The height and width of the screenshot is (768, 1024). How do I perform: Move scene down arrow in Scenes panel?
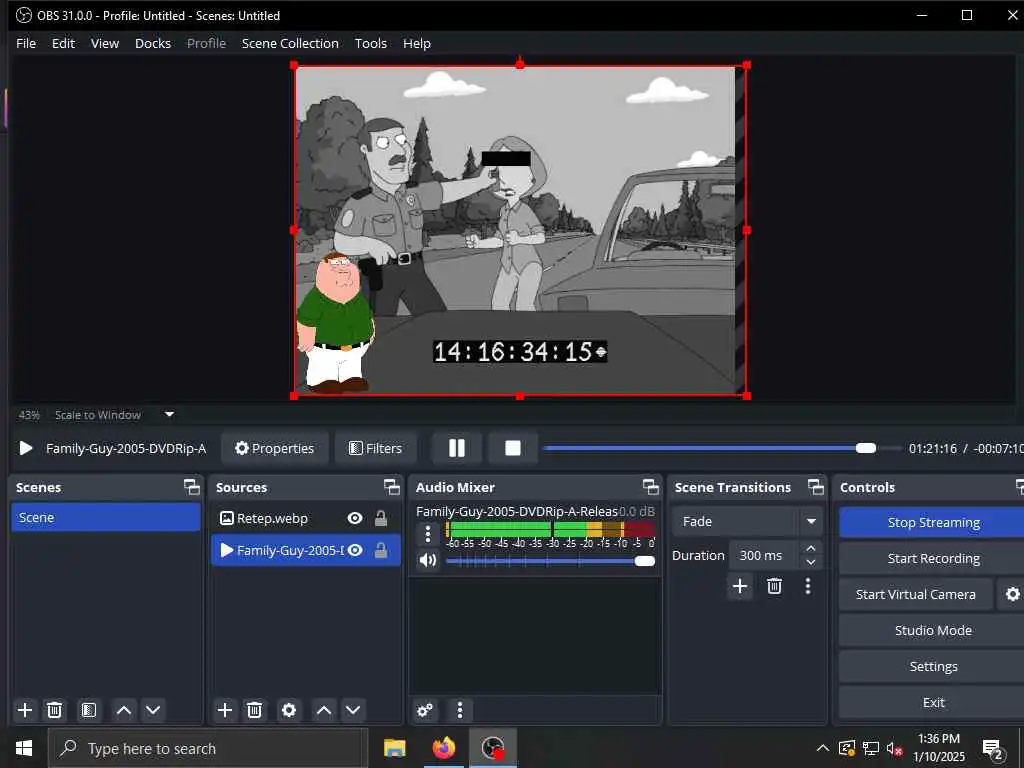point(153,710)
